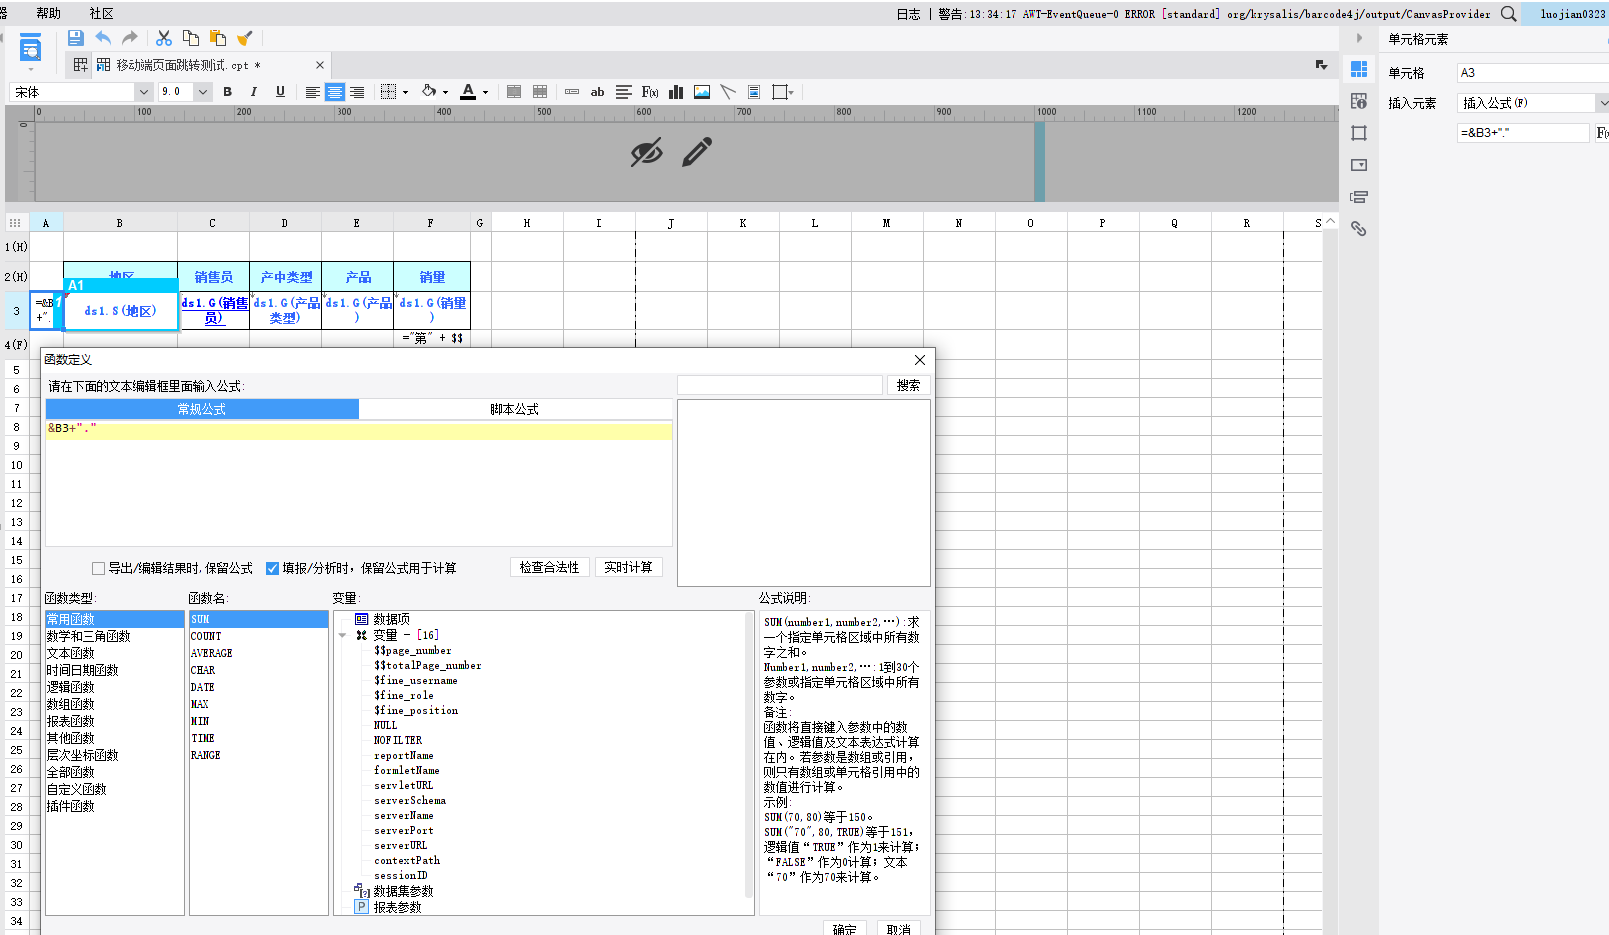This screenshot has height=935, width=1609.
Task: Select 文本函数 in the function type list
Action: [x=70, y=653]
